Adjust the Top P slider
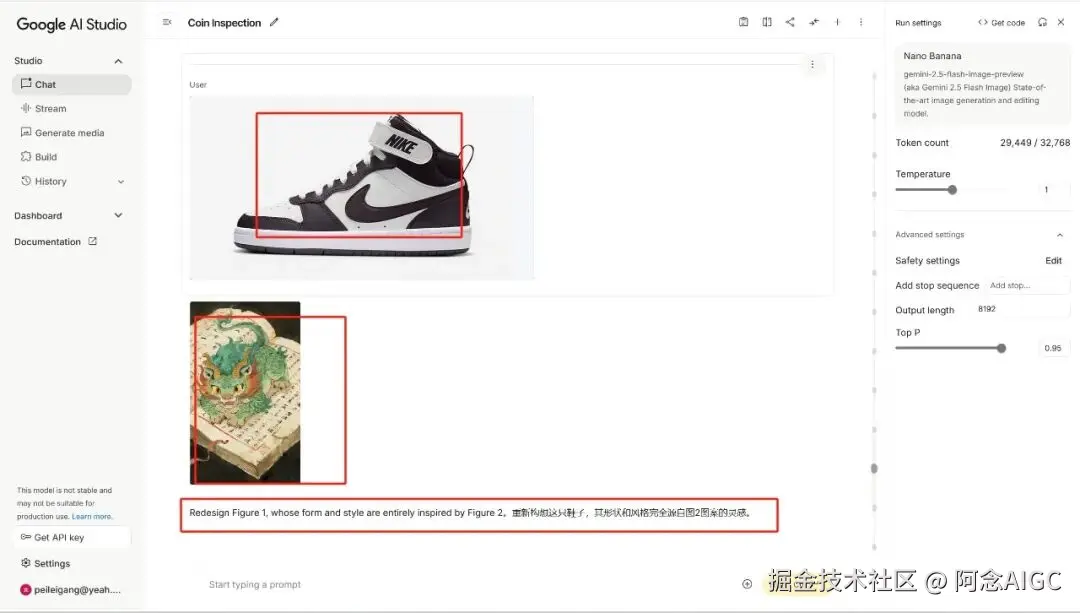Viewport: 1080px width, 613px height. [x=1001, y=348]
